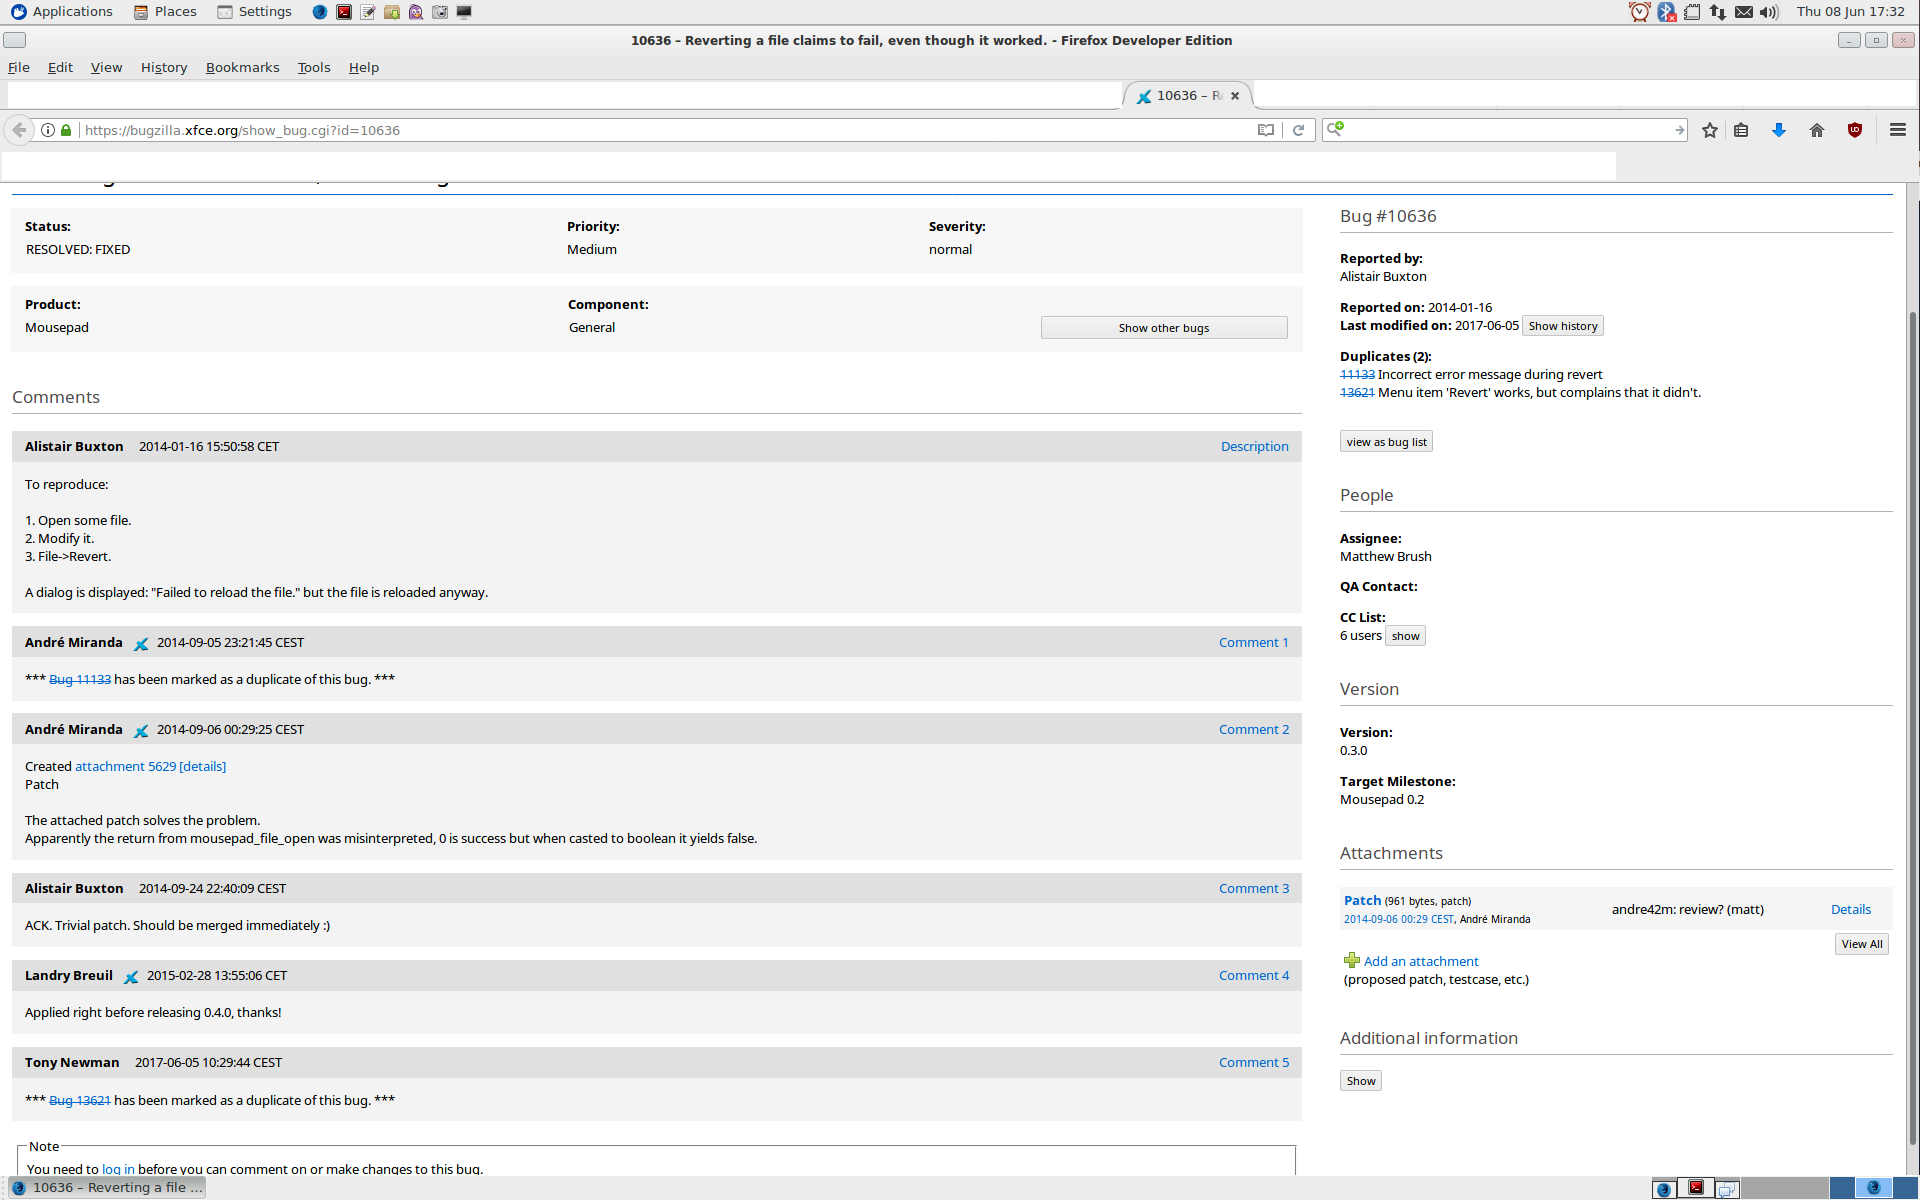
Task: Go to the home page icon
Action: click(x=1817, y=130)
